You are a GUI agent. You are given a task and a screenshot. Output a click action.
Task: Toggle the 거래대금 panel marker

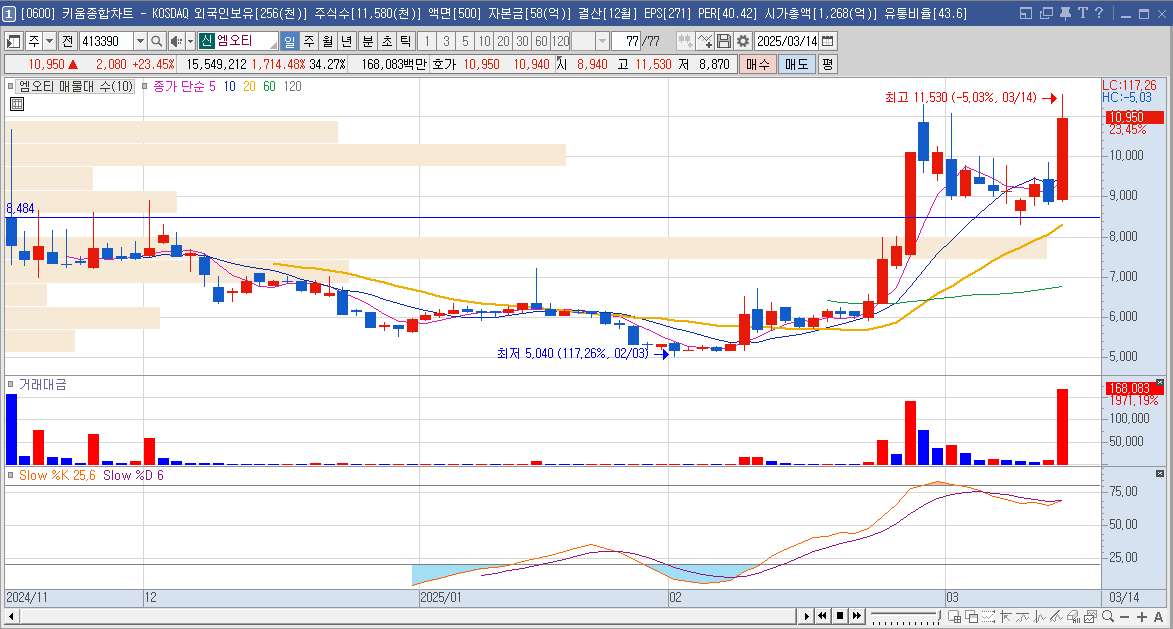10,384
